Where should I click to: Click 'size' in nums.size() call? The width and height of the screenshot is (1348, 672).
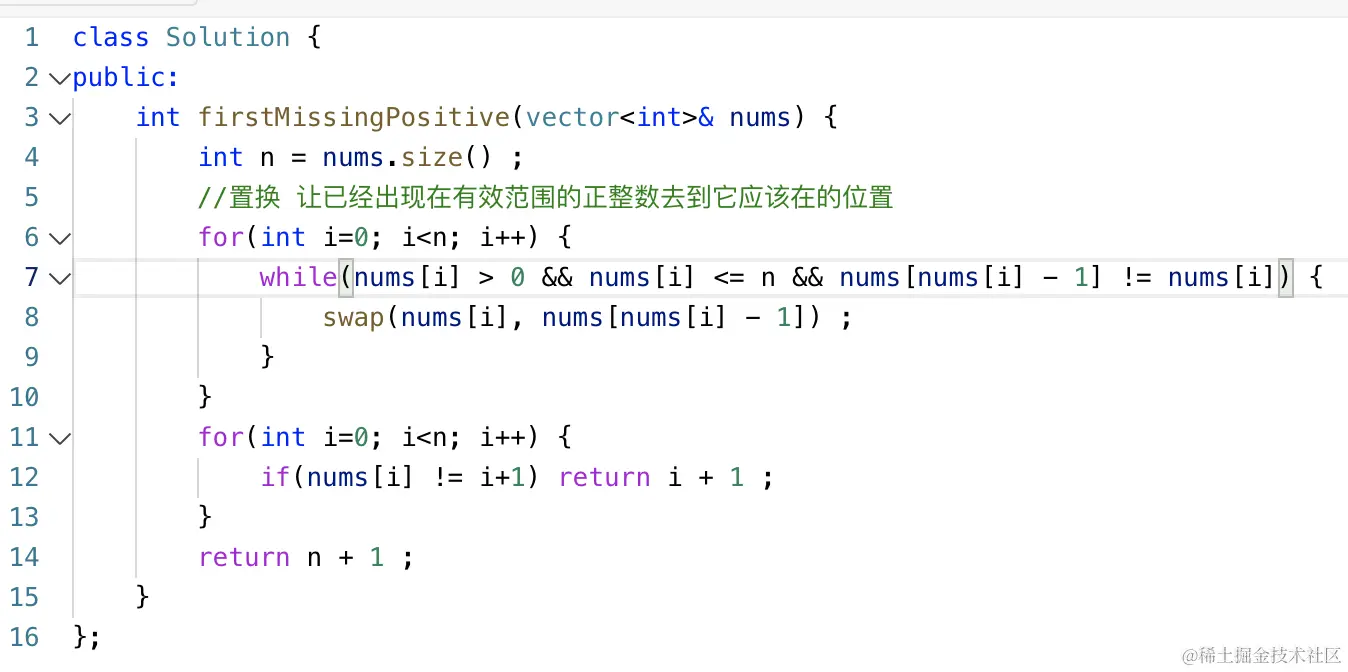point(432,158)
